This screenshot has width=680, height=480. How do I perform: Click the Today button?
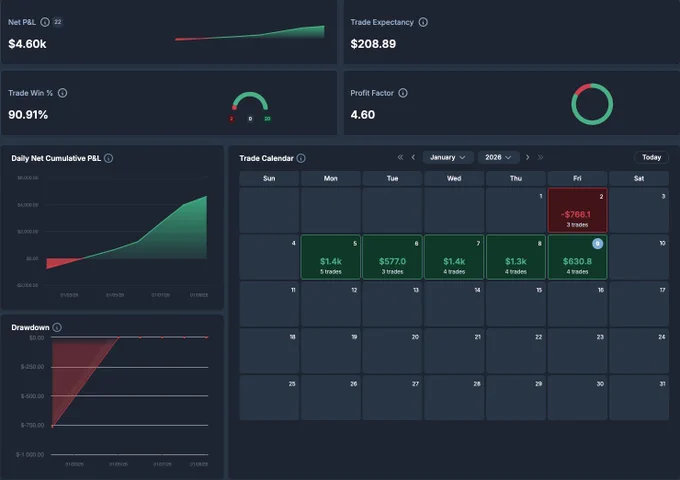click(651, 157)
